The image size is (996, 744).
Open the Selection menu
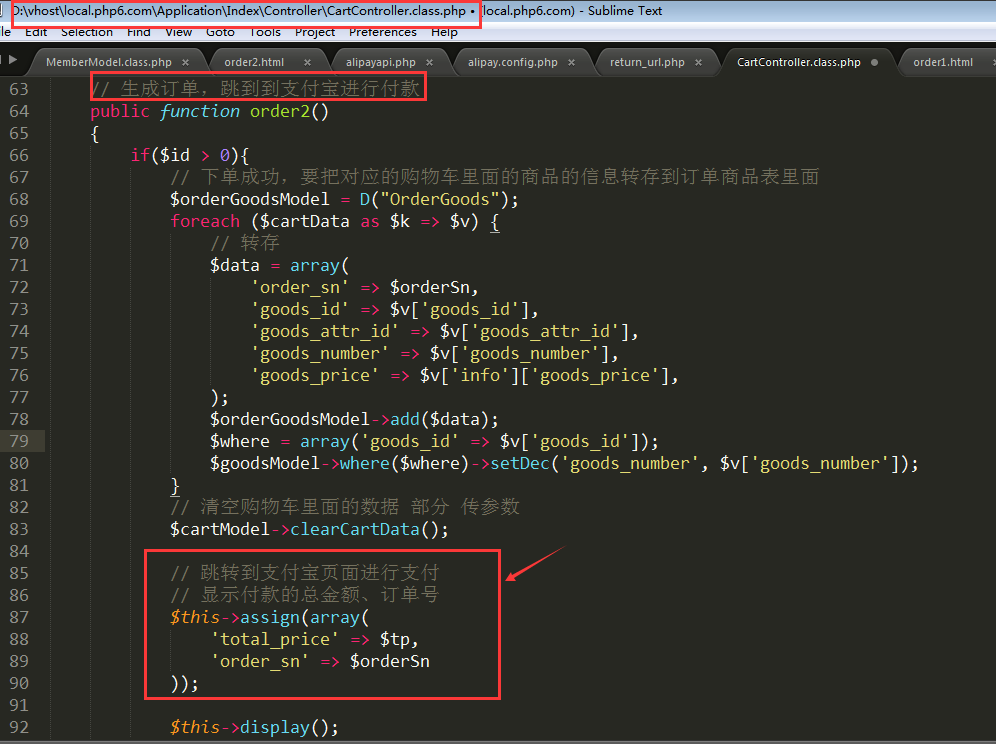click(86, 32)
